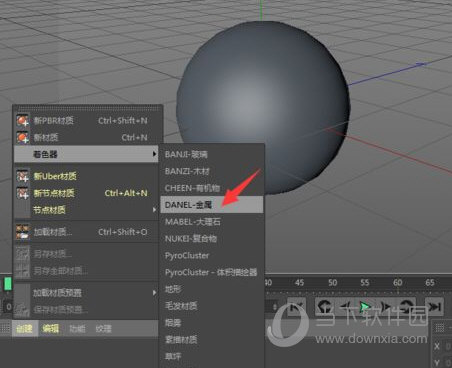Screen dimensions: 452x368
Task: Select PyroCluster - 体积描绘器 entry
Action: (x=212, y=272)
